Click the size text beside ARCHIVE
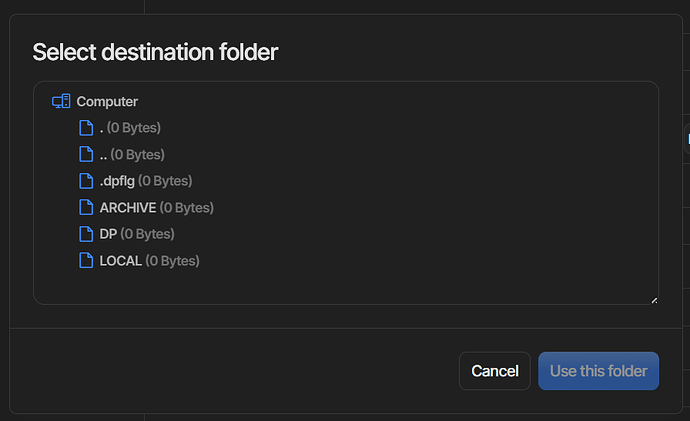Image resolution: width=690 pixels, height=421 pixels. [187, 208]
